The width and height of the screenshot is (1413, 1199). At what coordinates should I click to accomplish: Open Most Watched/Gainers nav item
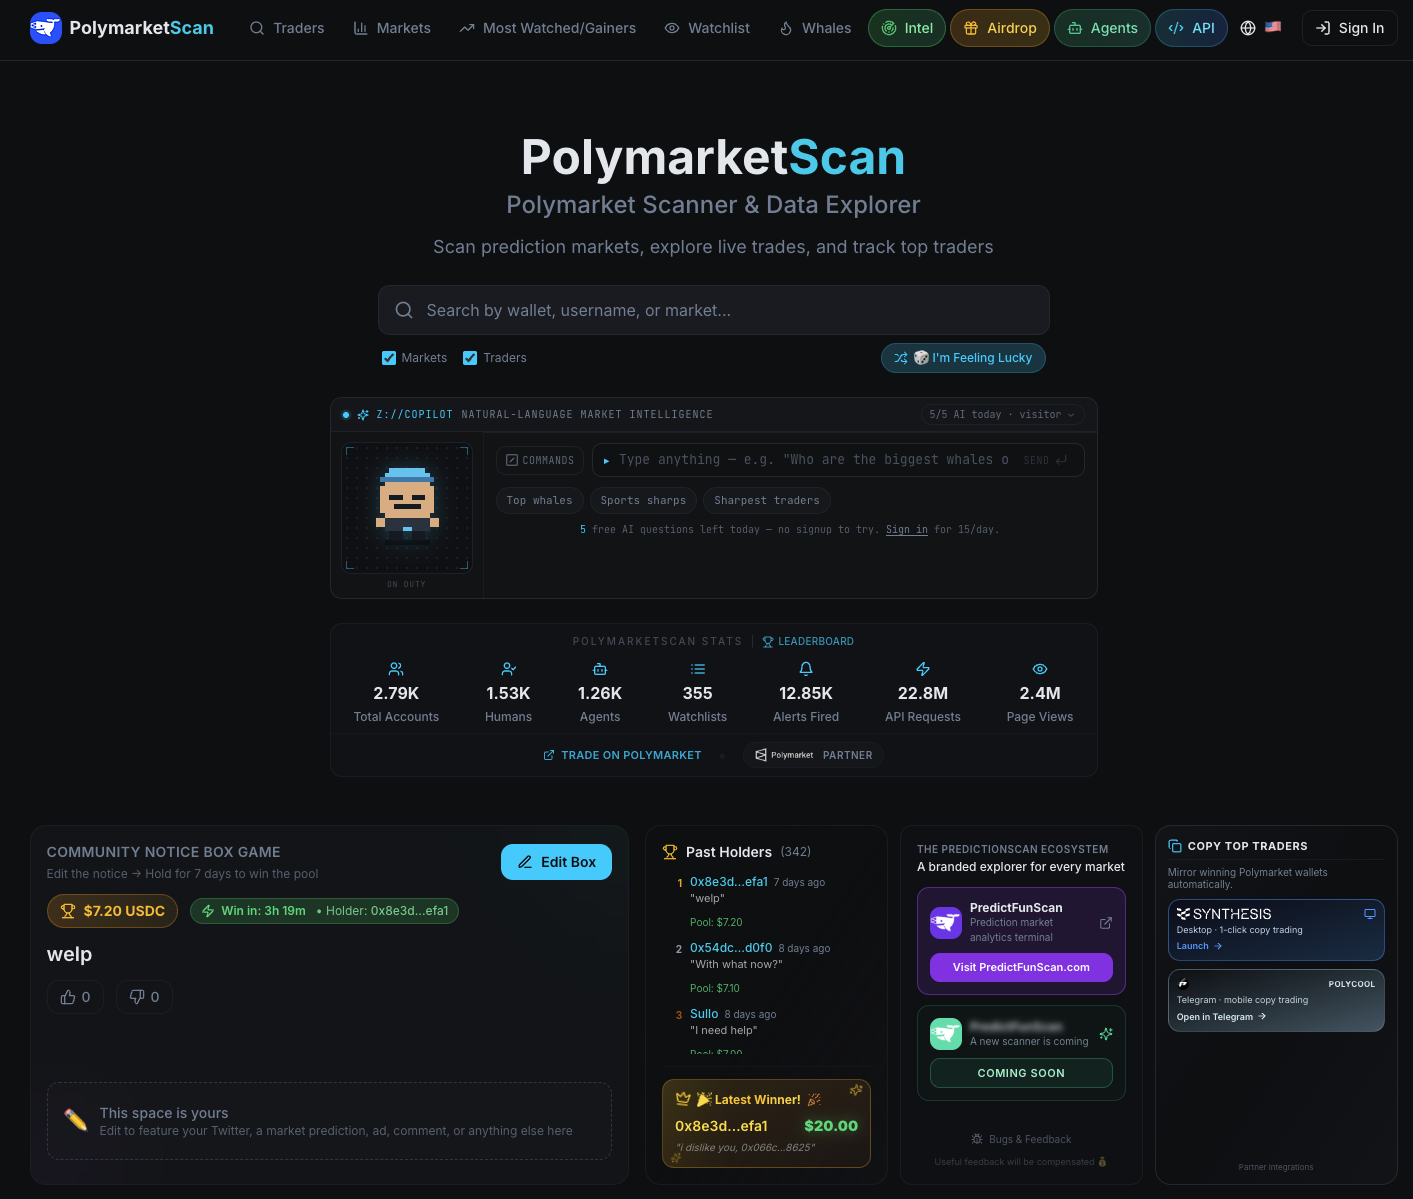point(548,28)
